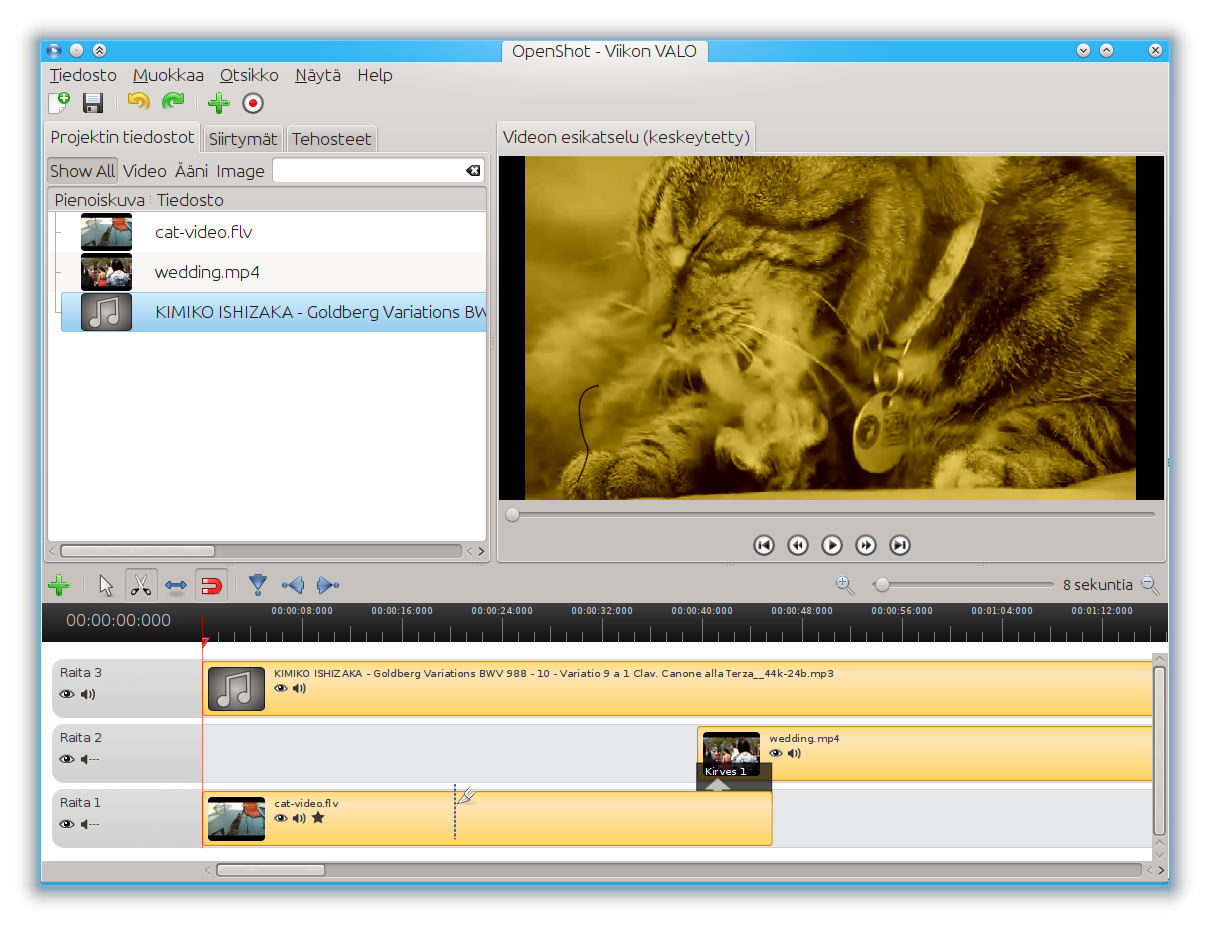The image size is (1210, 925).
Task: Select Videon esikatselu tab
Action: pyautogui.click(x=626, y=137)
